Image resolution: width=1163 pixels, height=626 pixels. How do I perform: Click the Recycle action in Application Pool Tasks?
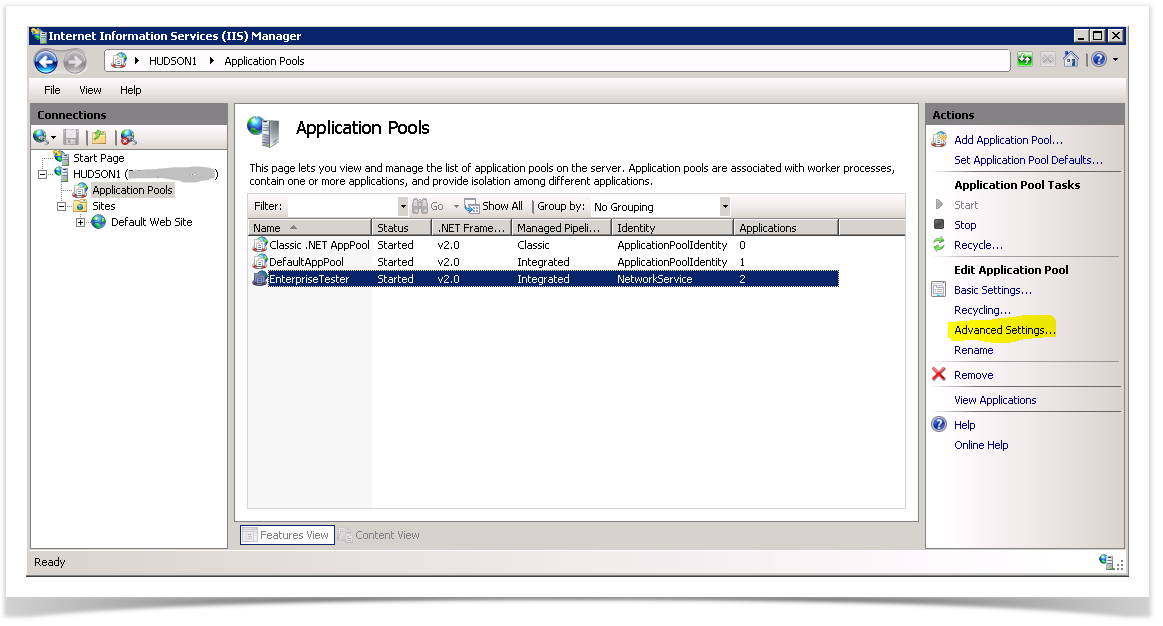click(978, 245)
